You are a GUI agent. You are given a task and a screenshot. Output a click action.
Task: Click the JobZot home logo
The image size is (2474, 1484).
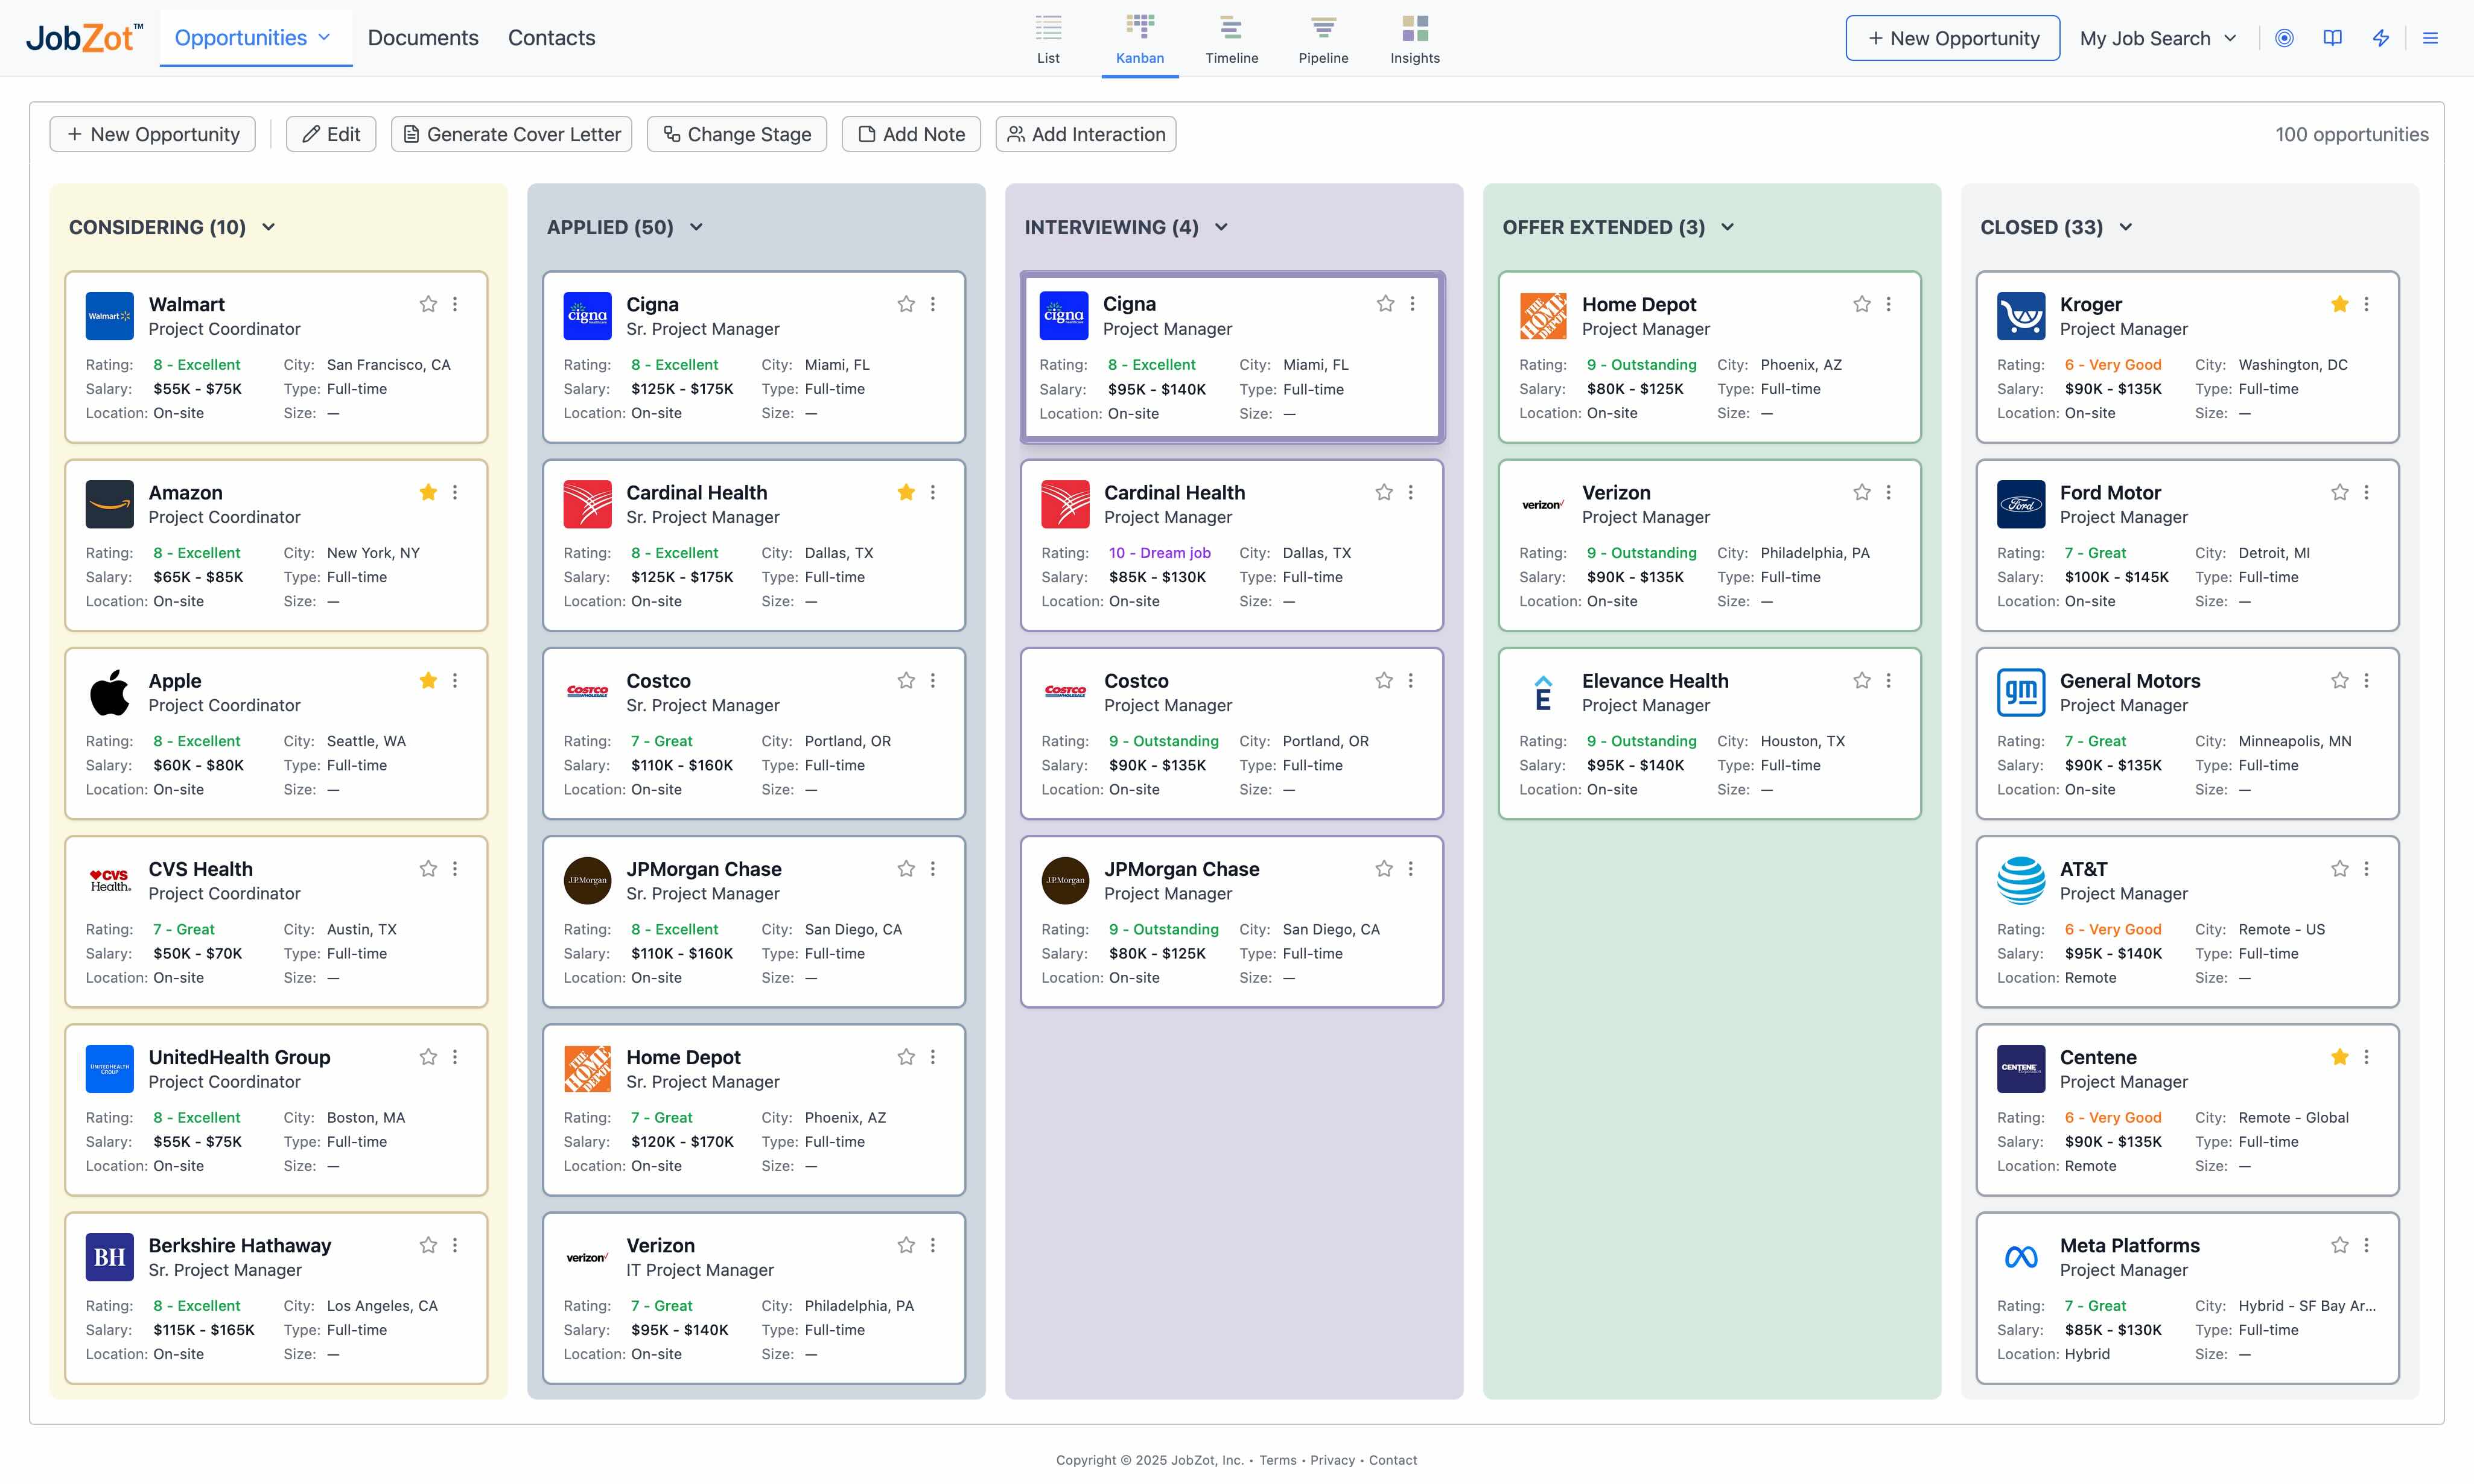[x=84, y=38]
